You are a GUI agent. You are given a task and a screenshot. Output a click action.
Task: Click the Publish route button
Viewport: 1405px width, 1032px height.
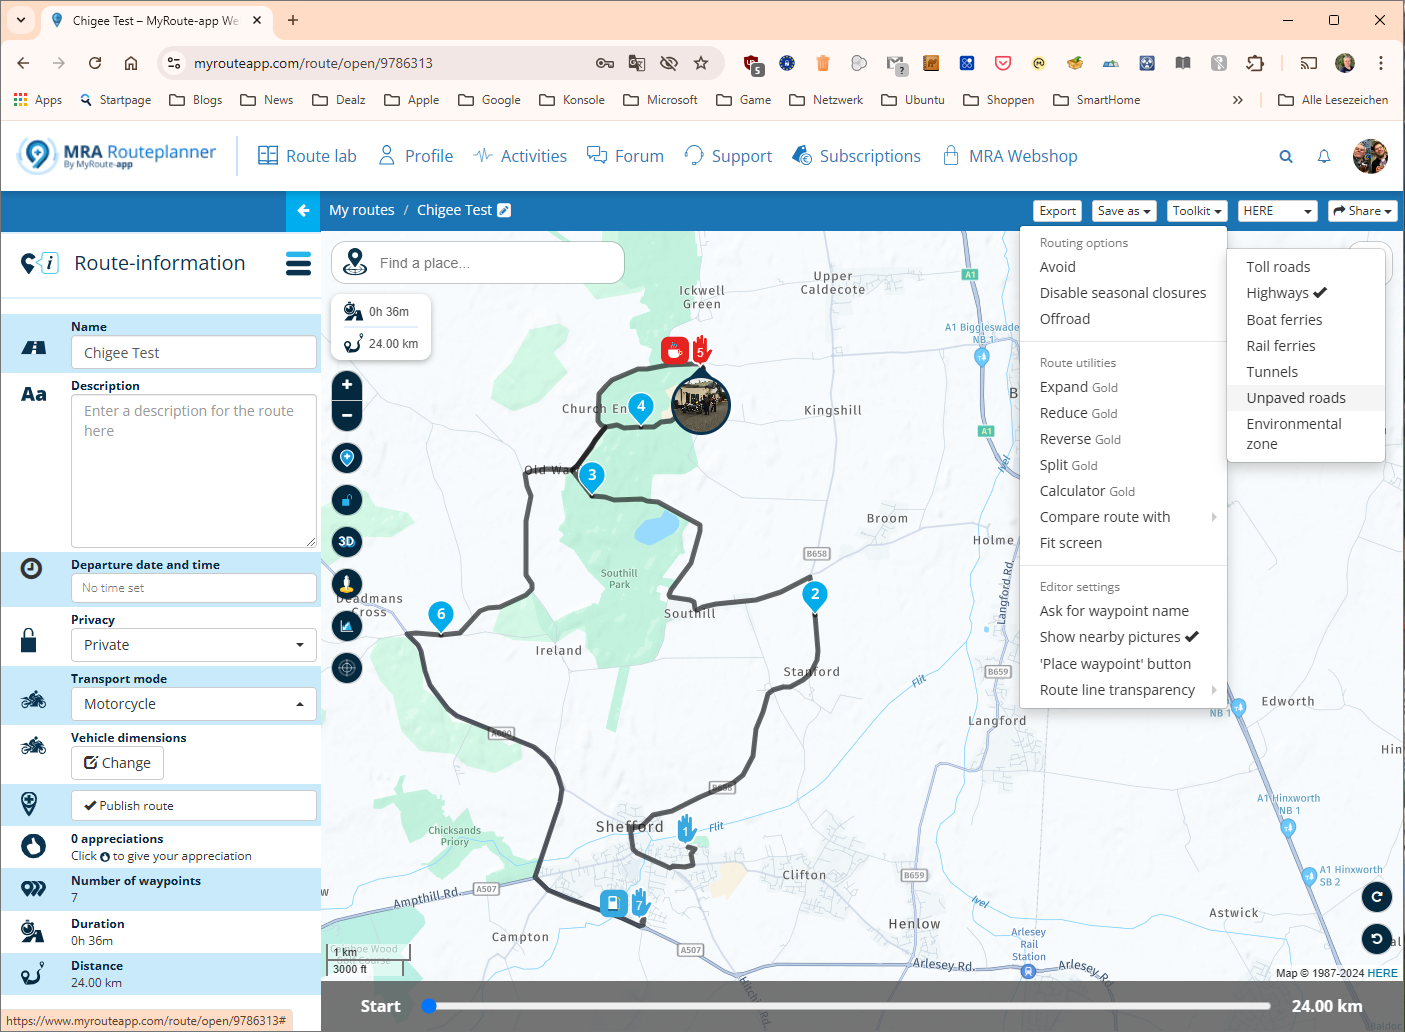[194, 806]
